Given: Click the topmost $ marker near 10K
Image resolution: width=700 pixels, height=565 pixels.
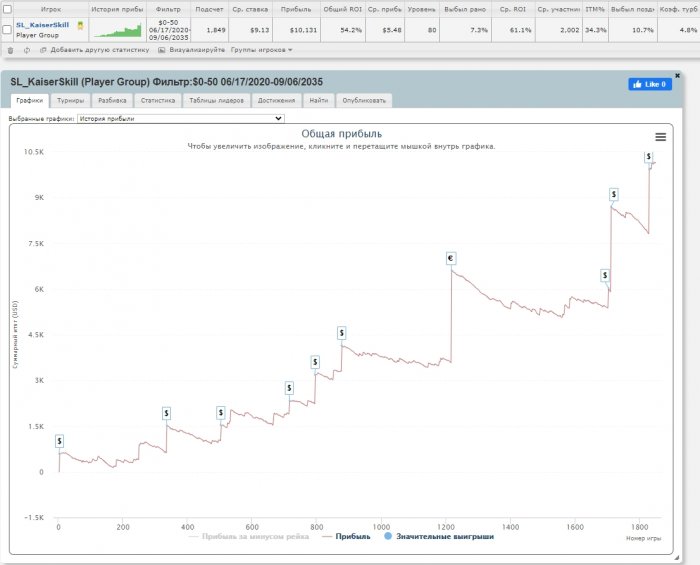Looking at the screenshot, I should [649, 157].
